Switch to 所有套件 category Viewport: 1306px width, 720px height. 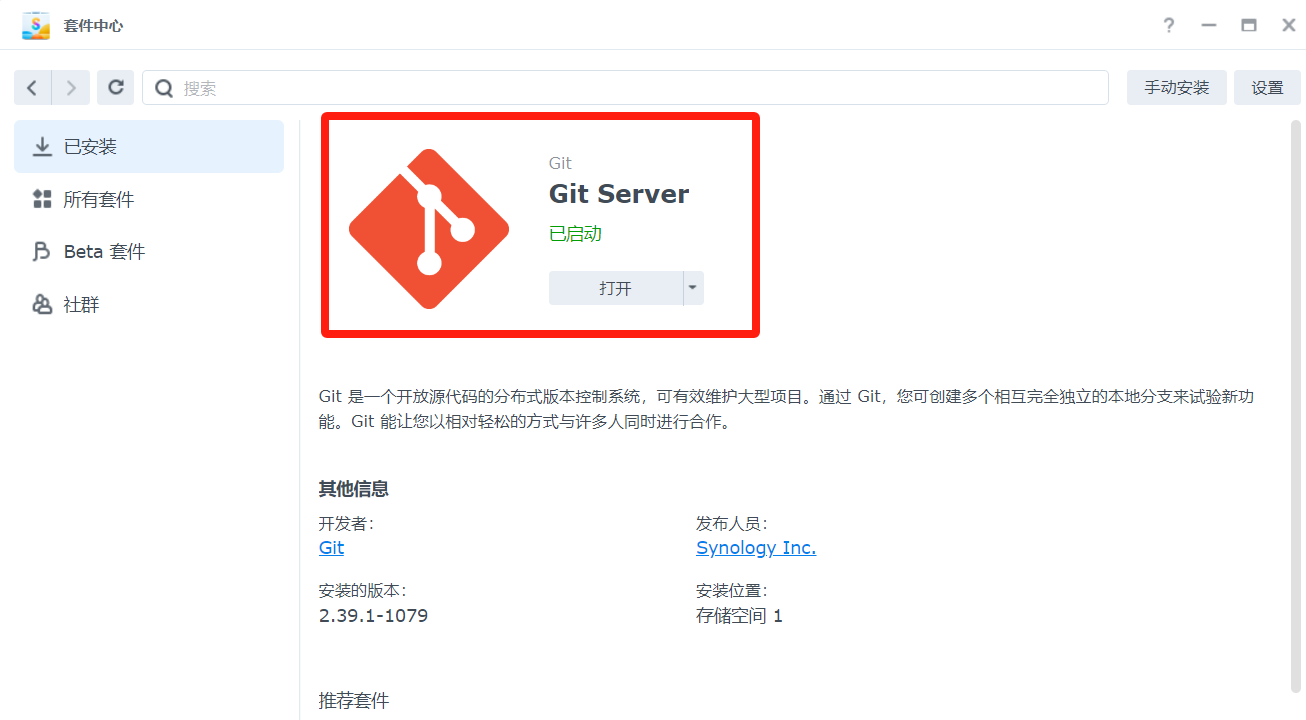click(x=98, y=200)
